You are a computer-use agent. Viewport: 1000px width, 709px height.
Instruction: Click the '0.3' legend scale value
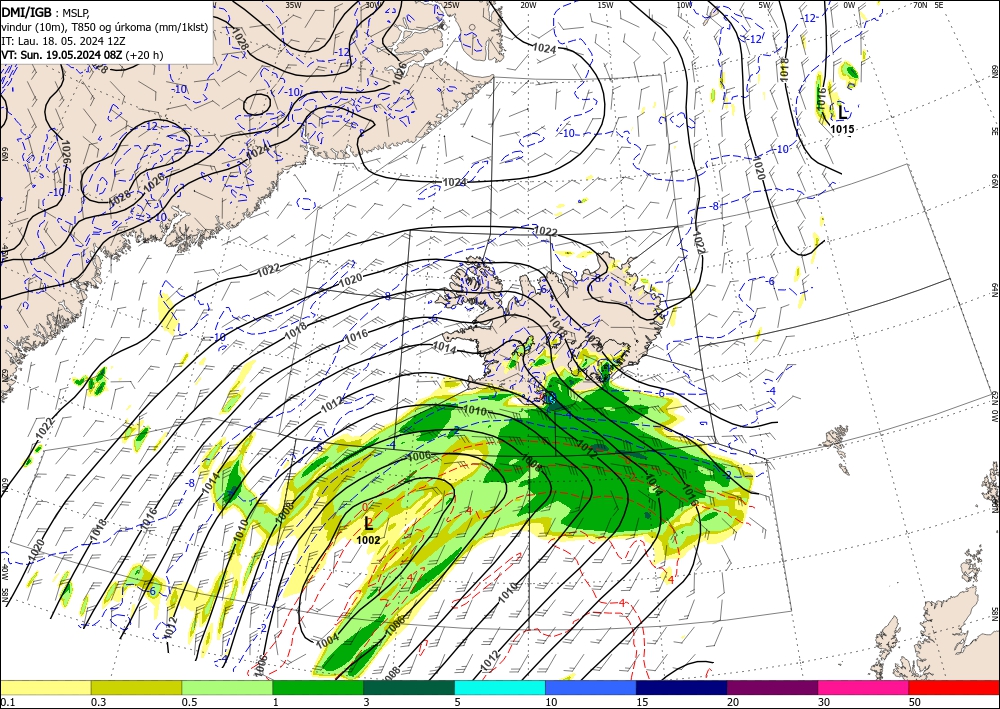click(x=98, y=701)
